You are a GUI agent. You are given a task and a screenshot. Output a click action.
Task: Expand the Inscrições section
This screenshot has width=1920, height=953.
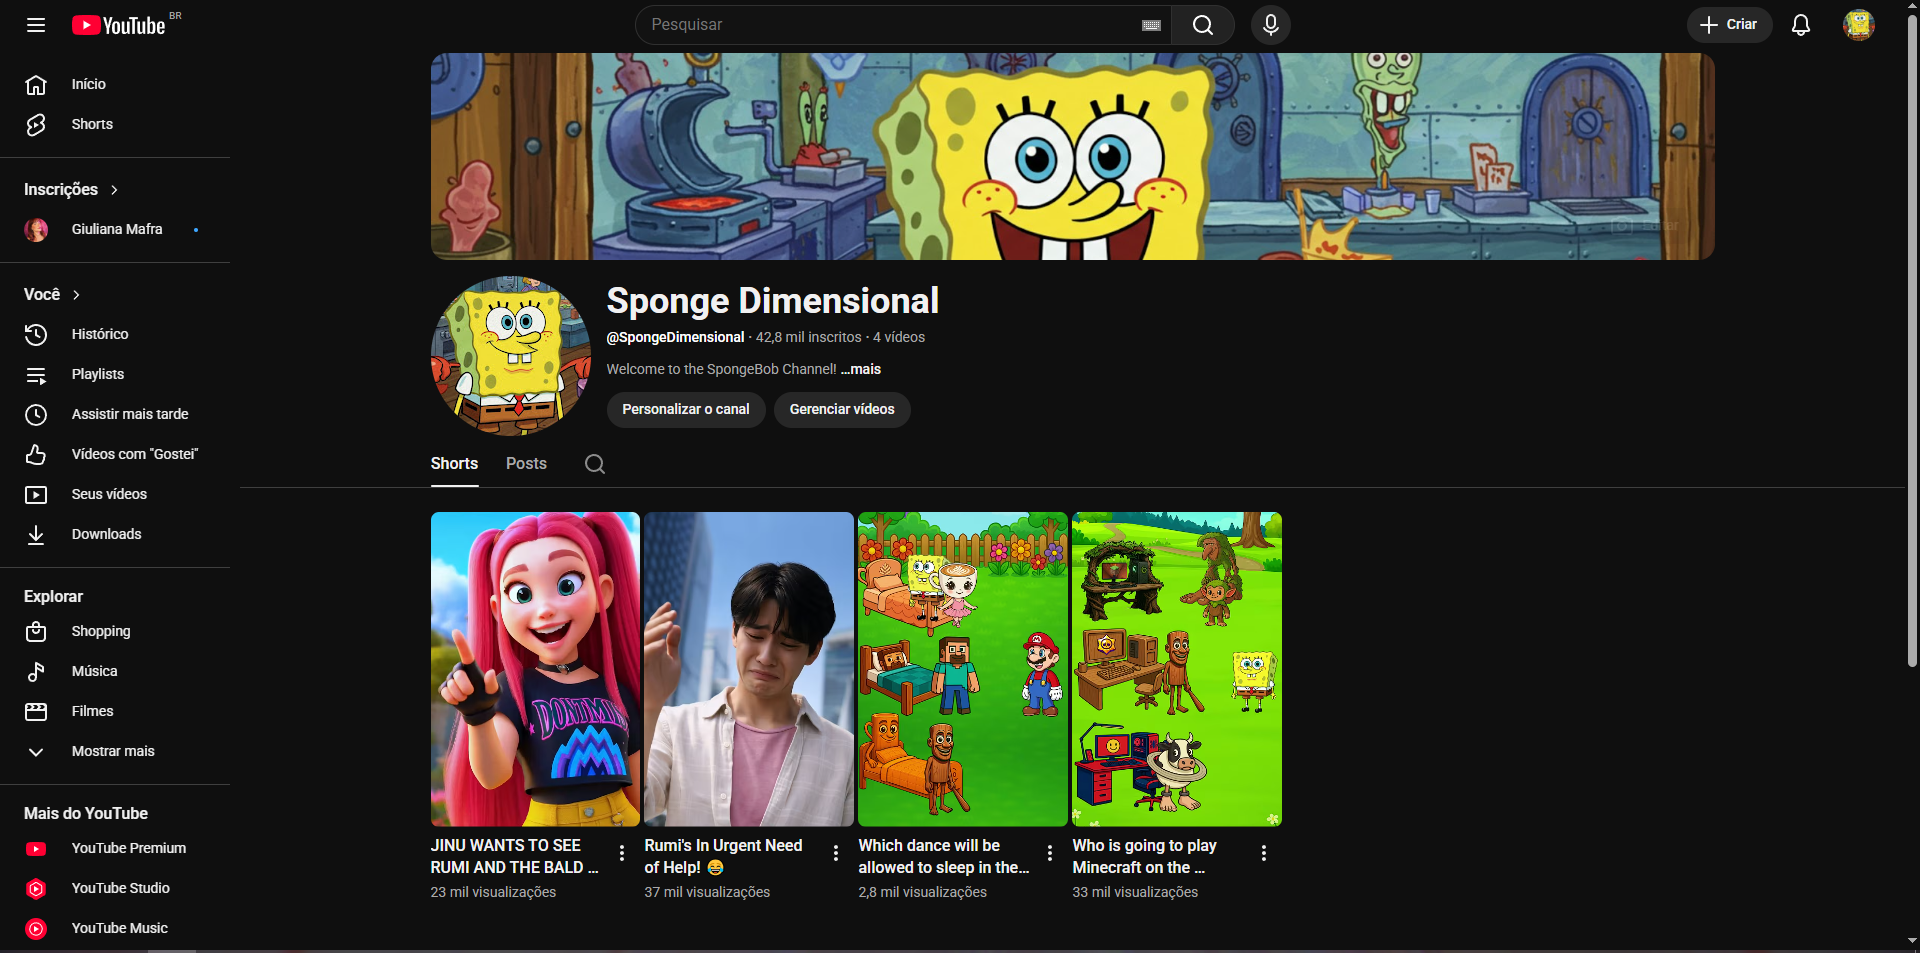pyautogui.click(x=71, y=190)
